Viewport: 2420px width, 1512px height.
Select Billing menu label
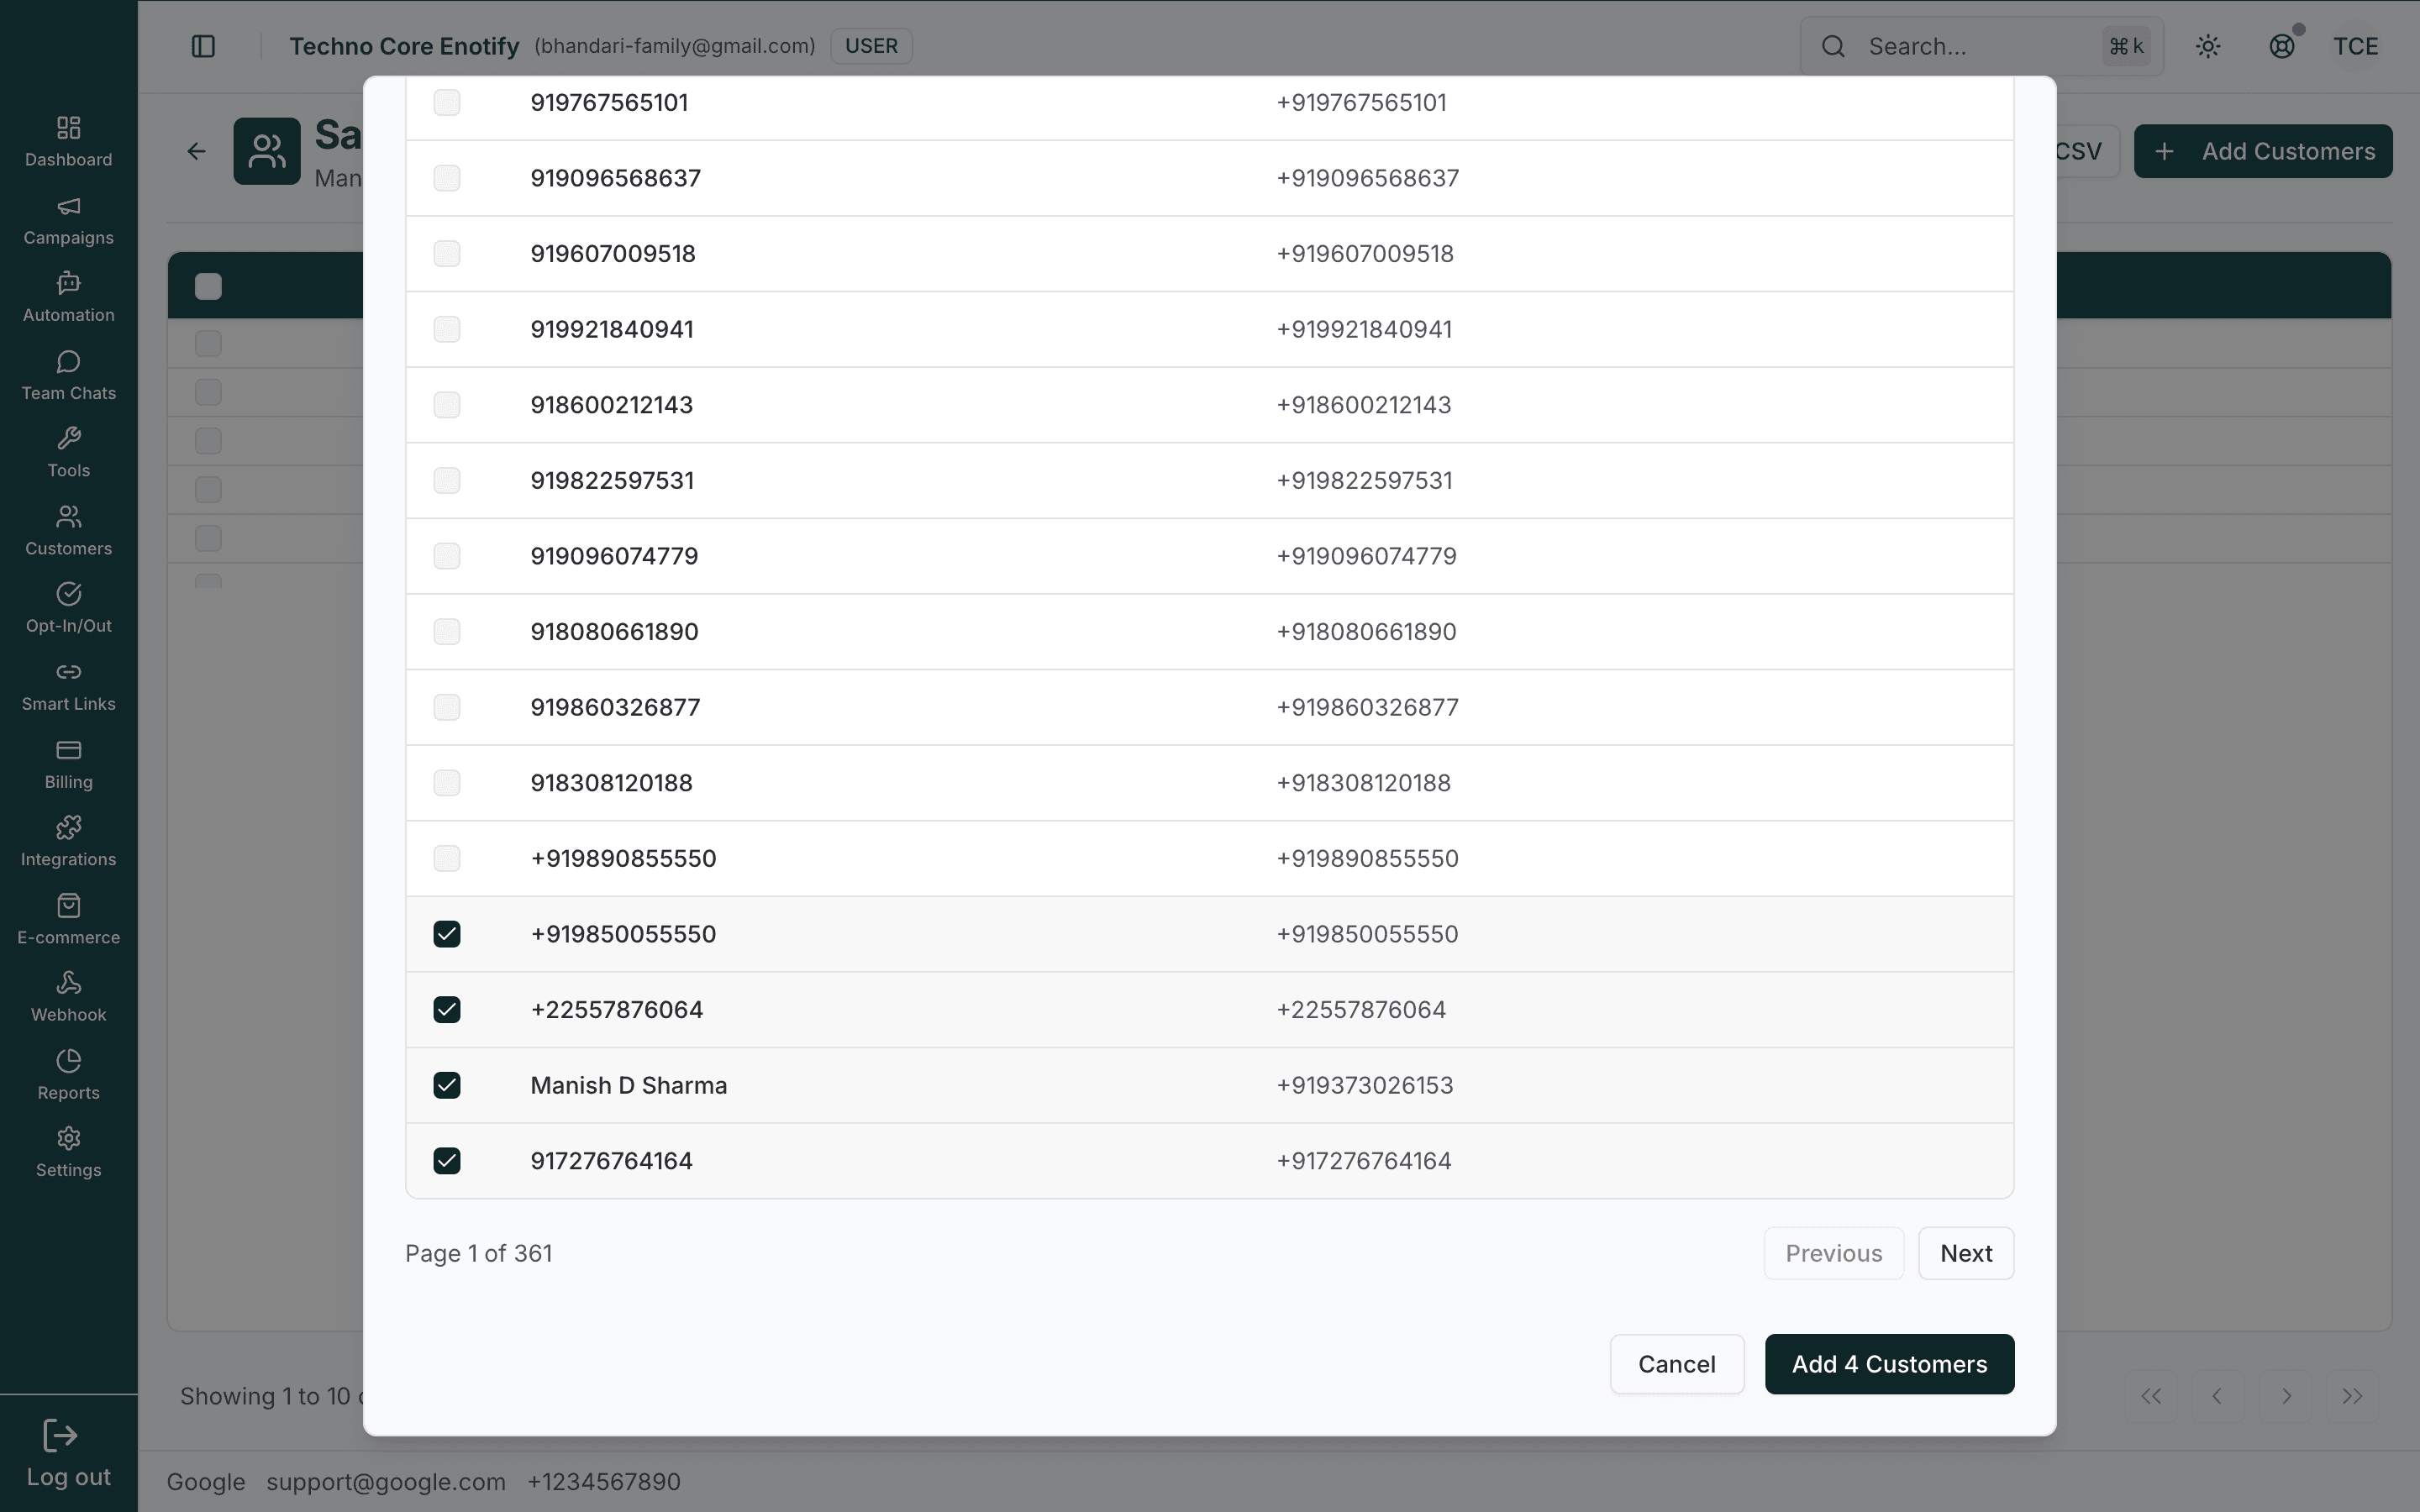68,782
